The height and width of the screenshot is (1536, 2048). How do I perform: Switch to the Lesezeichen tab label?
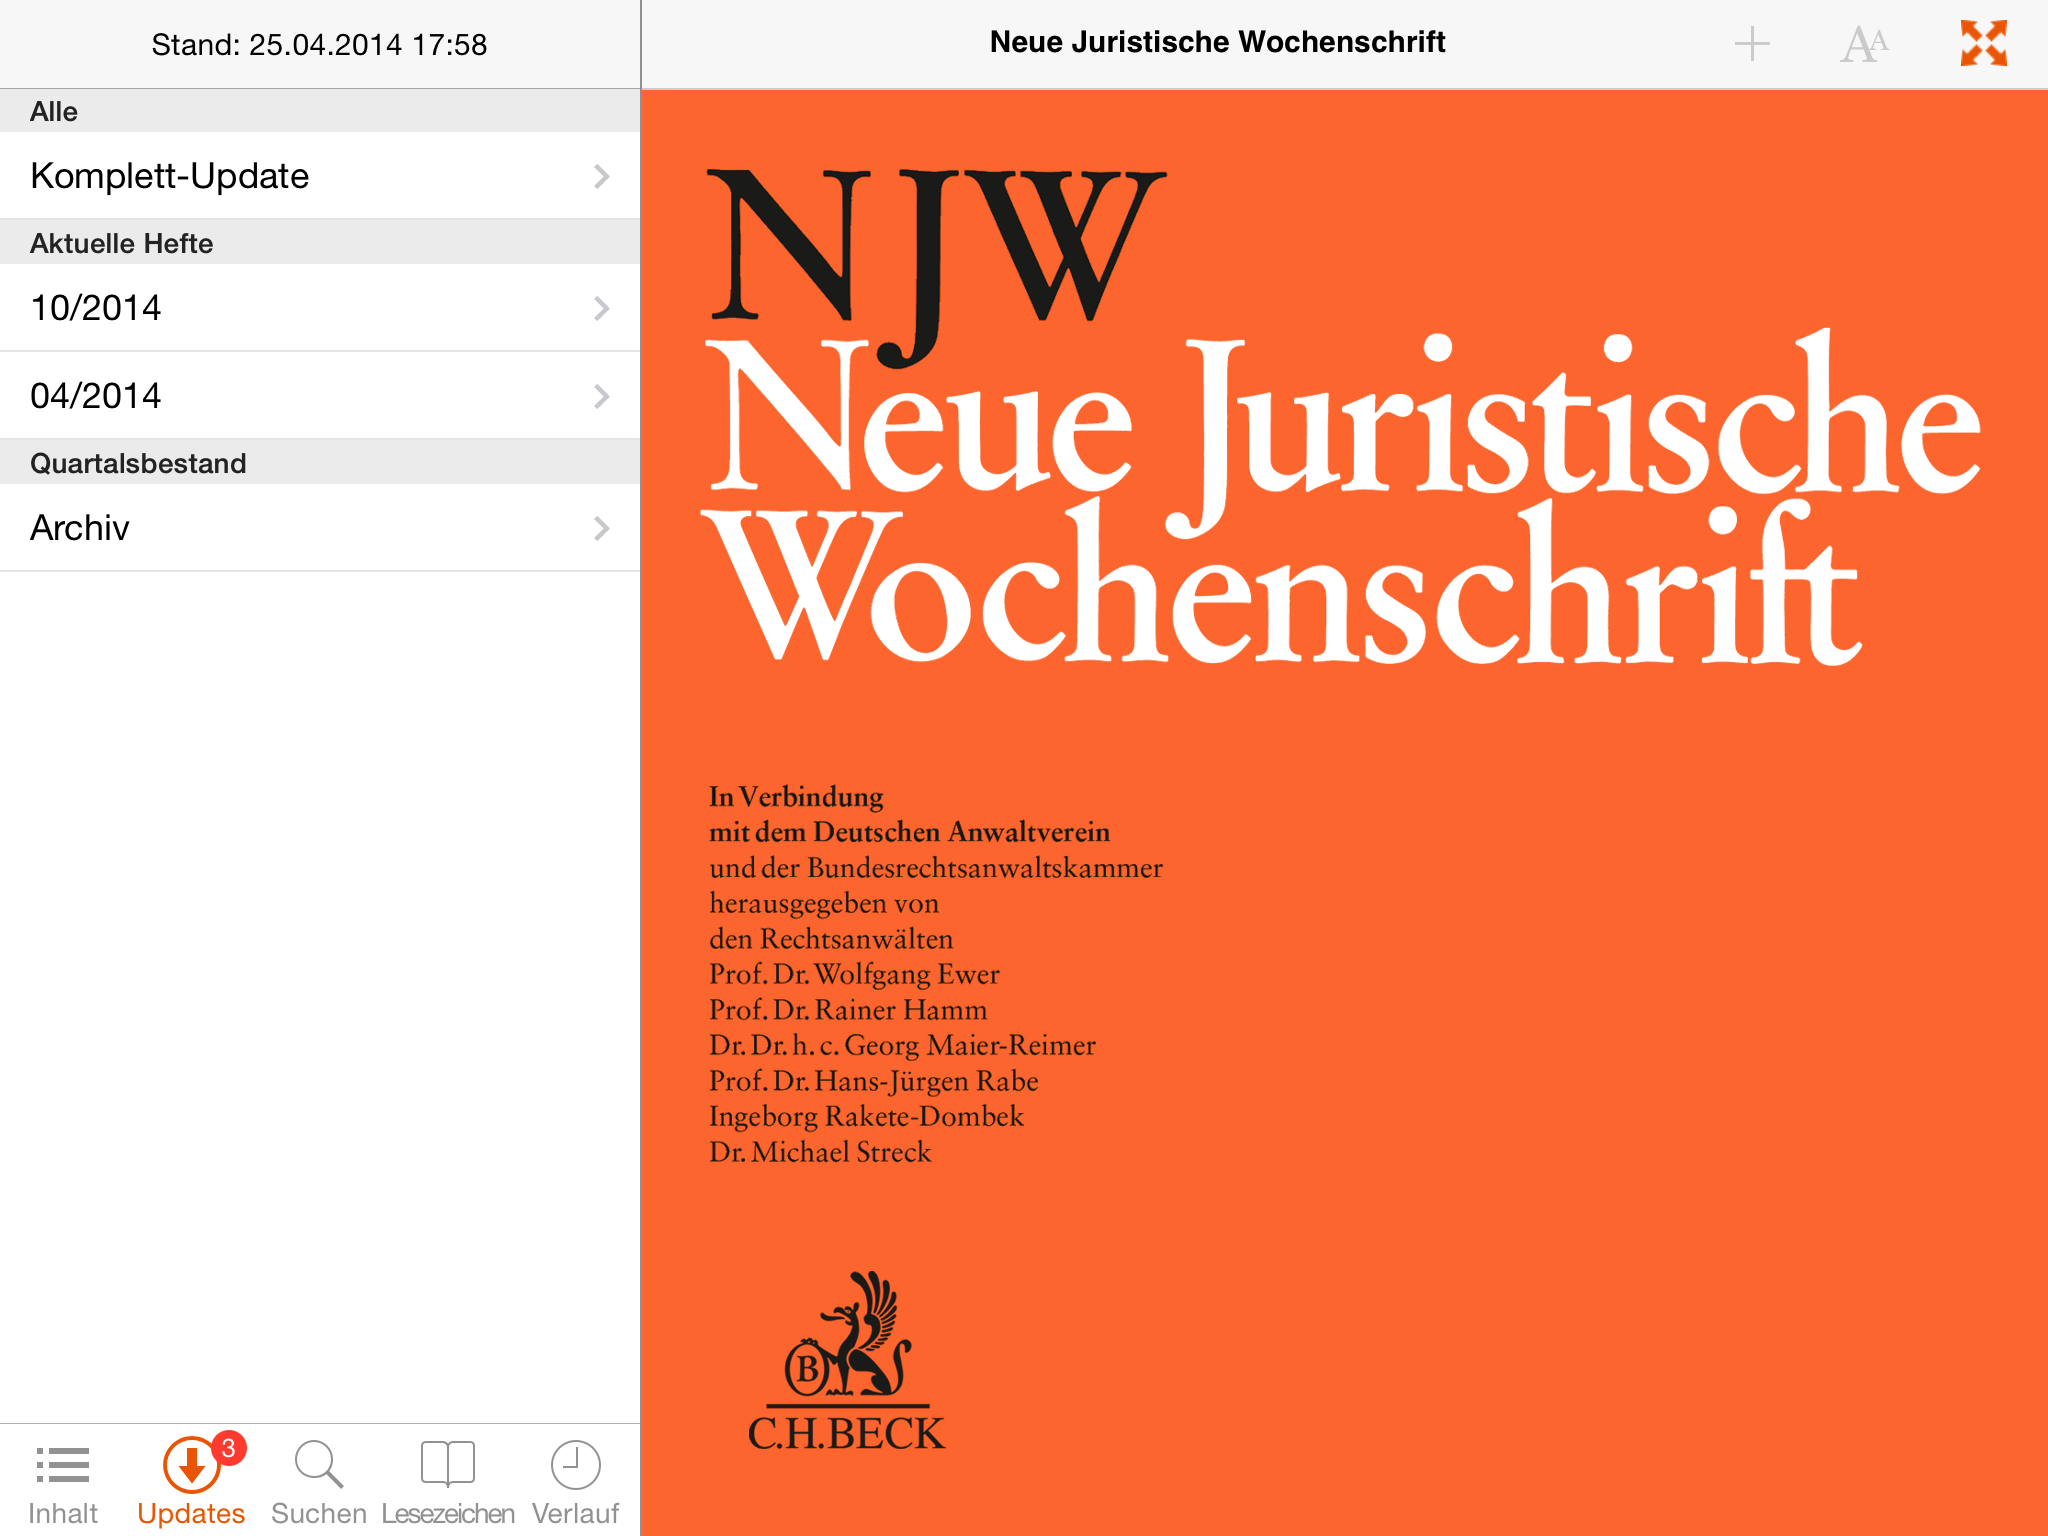[x=448, y=1514]
